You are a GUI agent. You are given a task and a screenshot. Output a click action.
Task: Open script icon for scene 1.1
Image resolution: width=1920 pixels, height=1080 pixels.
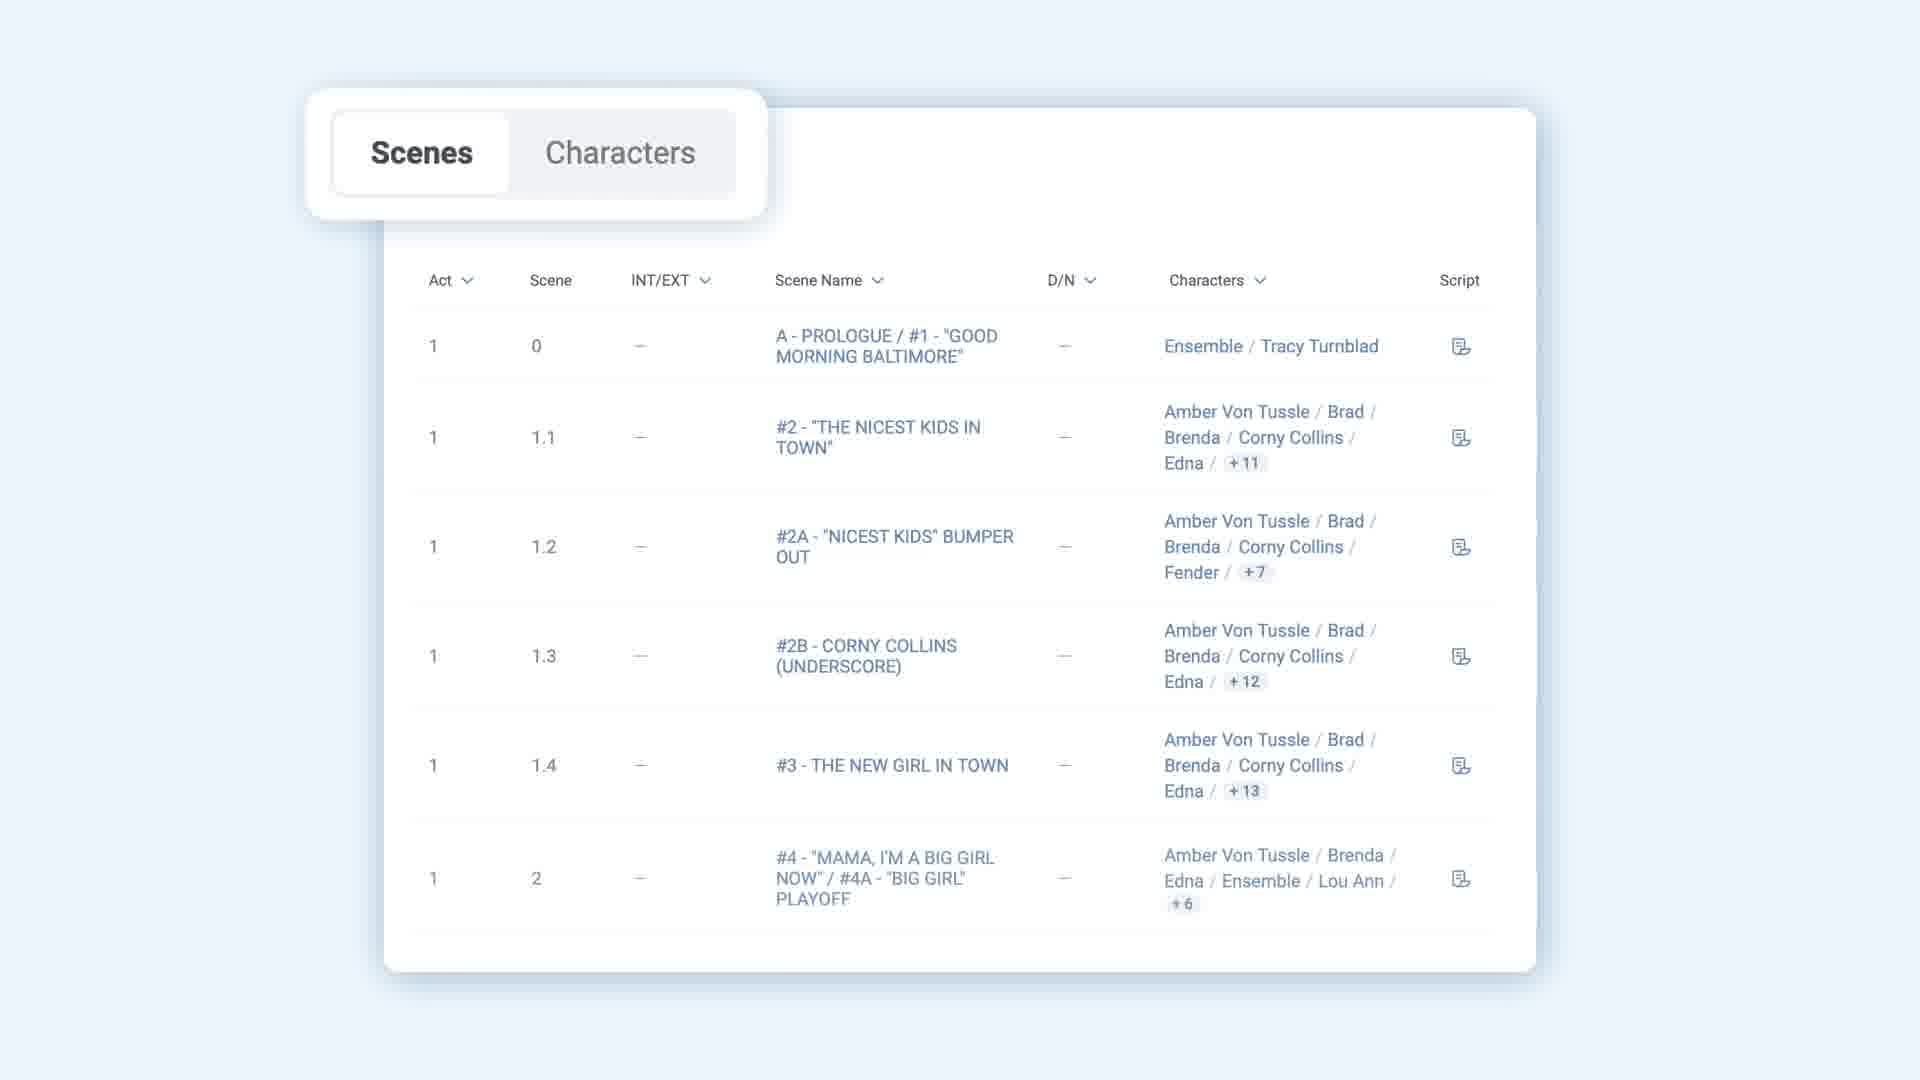1460,437
